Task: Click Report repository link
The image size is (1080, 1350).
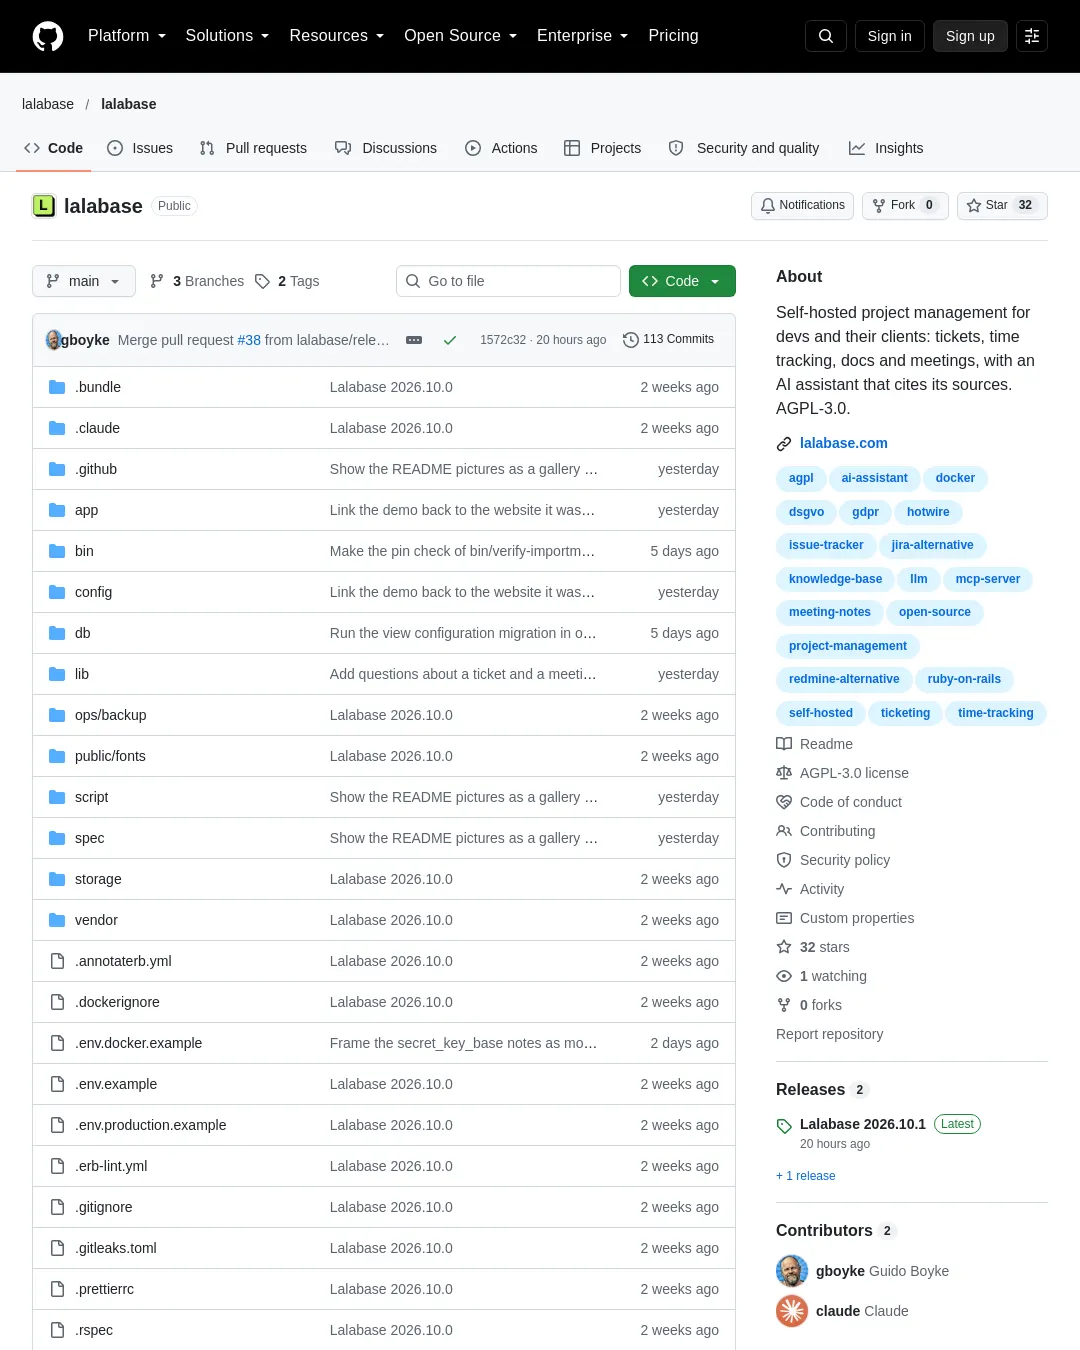Action: pyautogui.click(x=830, y=1034)
